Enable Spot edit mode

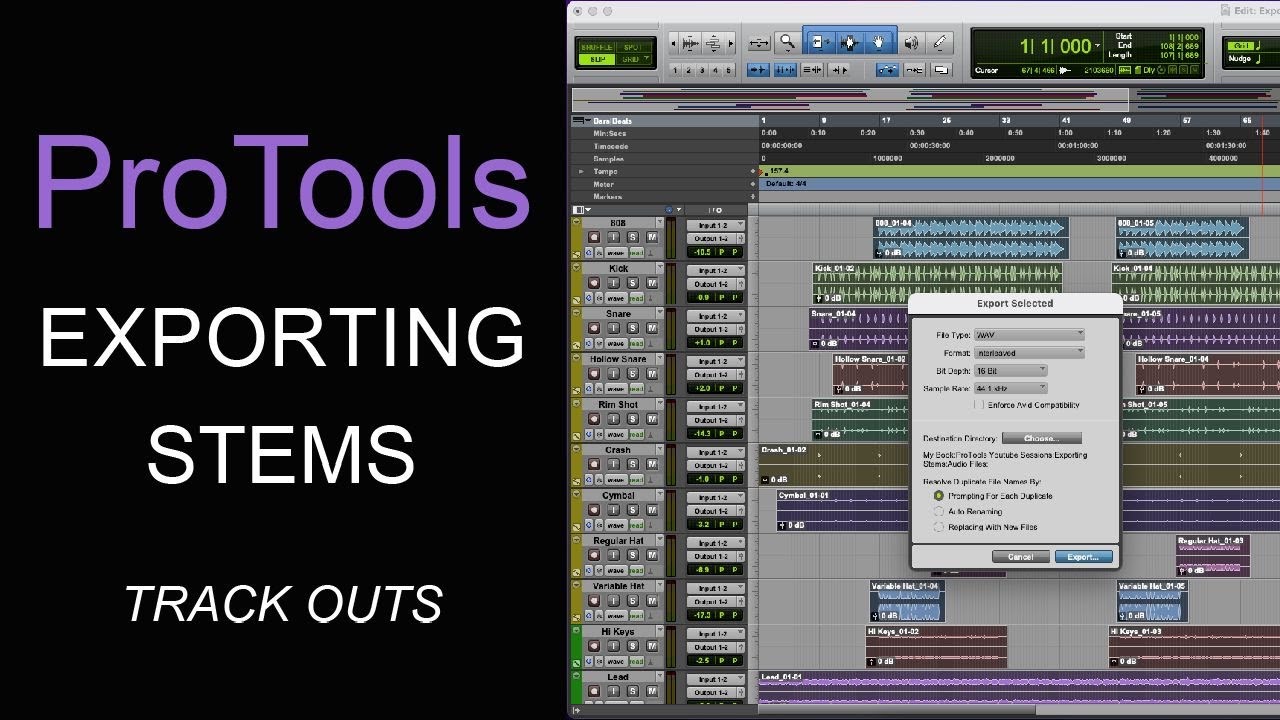[x=632, y=47]
